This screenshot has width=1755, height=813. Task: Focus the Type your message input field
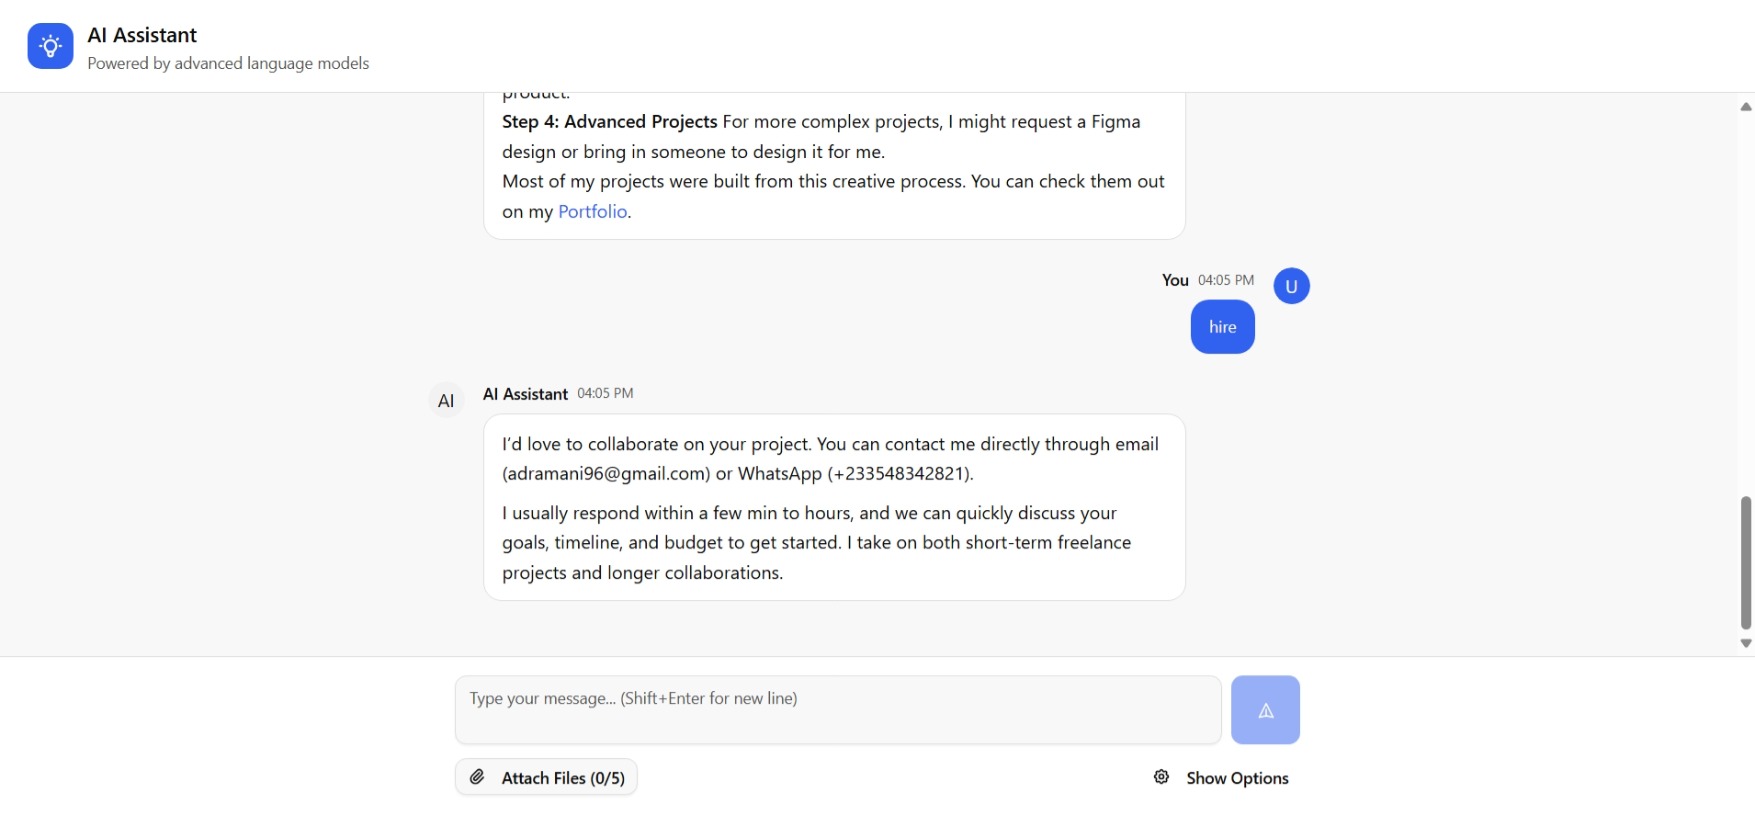pyautogui.click(x=837, y=709)
